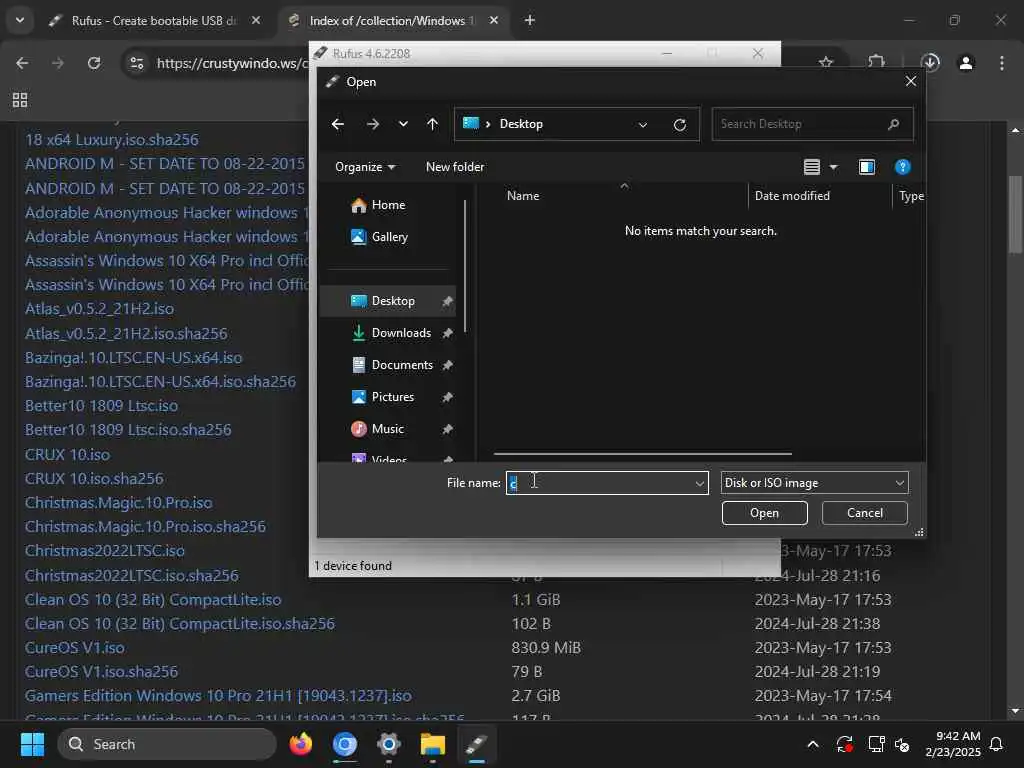Close the Open dialog window
The image size is (1024, 768).
click(910, 82)
